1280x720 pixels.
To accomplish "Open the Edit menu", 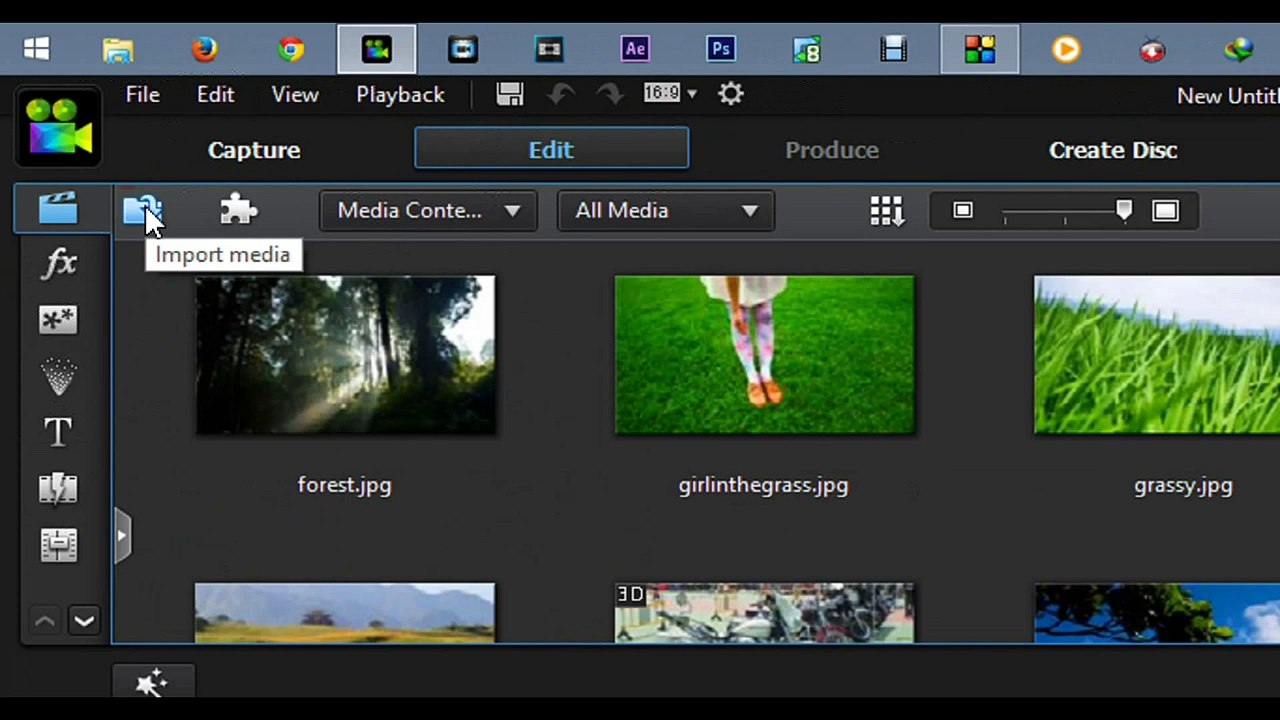I will pos(215,95).
